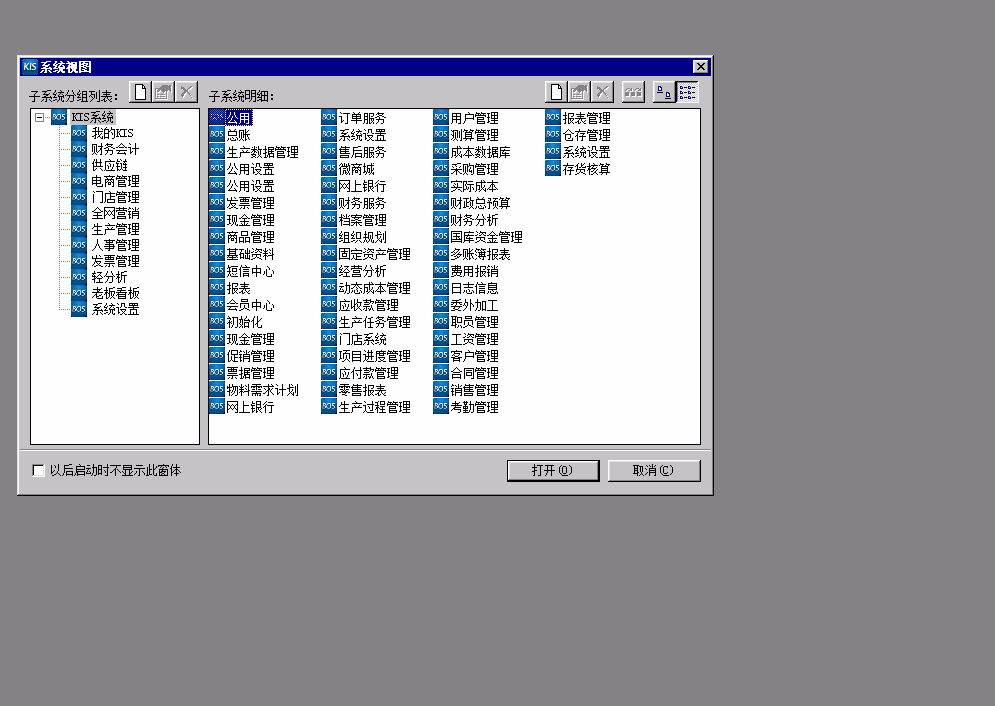The height and width of the screenshot is (706, 995).
Task: Click edit properties icon in 子系统明细 toolbar
Action: tap(579, 93)
